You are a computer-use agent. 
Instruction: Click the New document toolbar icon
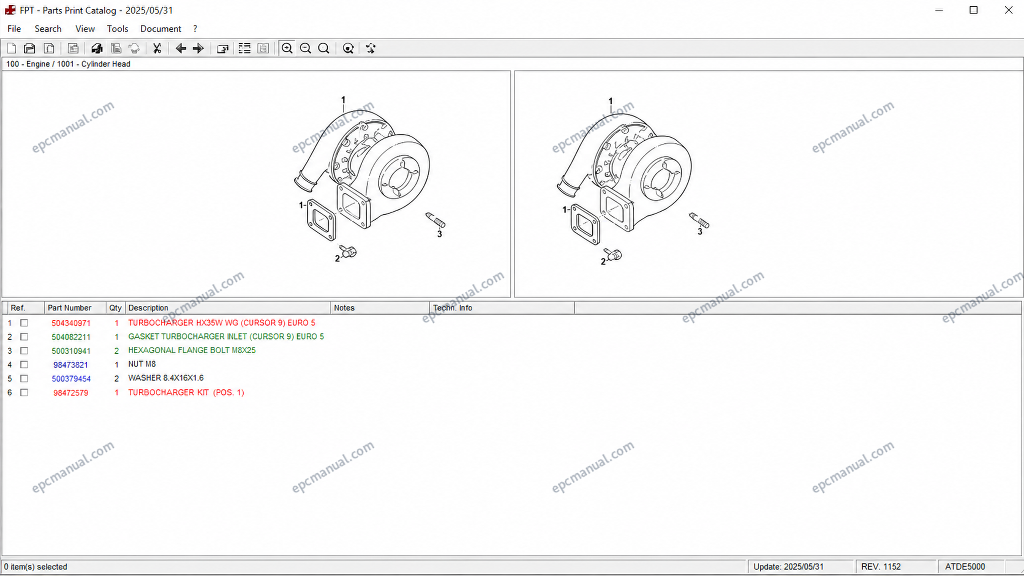coord(11,48)
